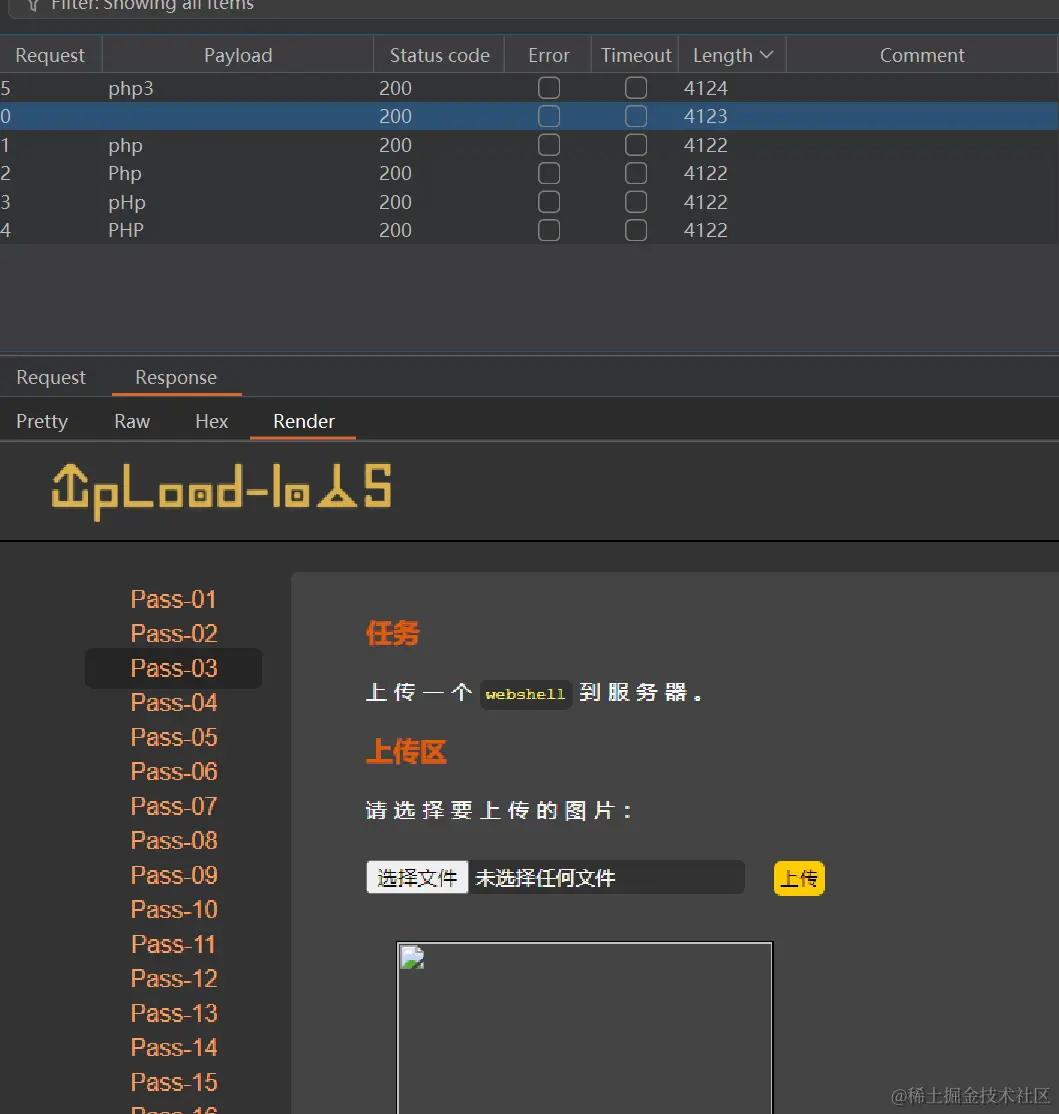Click the Timeout column header

636,55
